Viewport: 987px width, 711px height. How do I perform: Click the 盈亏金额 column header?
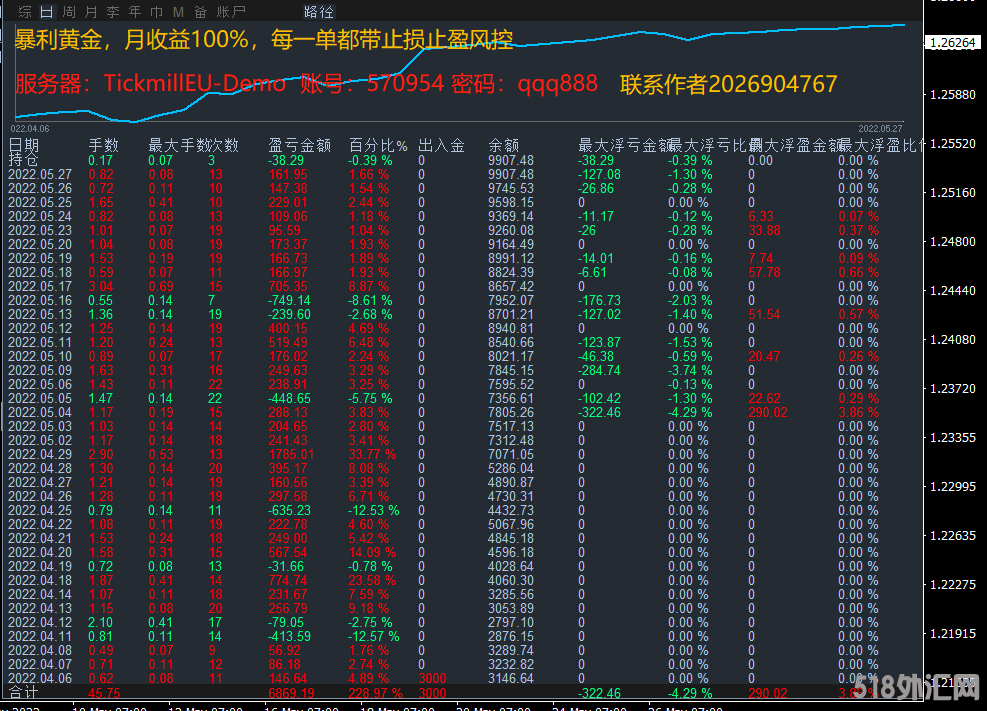300,145
